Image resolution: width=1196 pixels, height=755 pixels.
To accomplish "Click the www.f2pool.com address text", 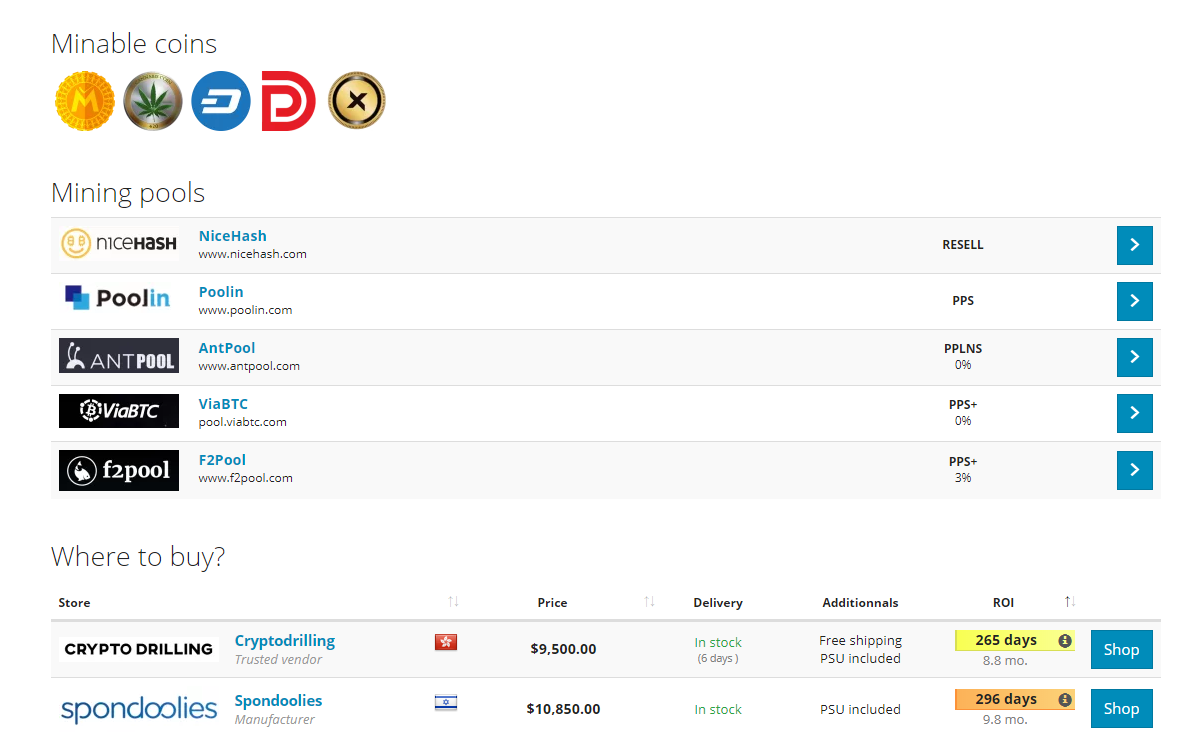I will tap(246, 478).
